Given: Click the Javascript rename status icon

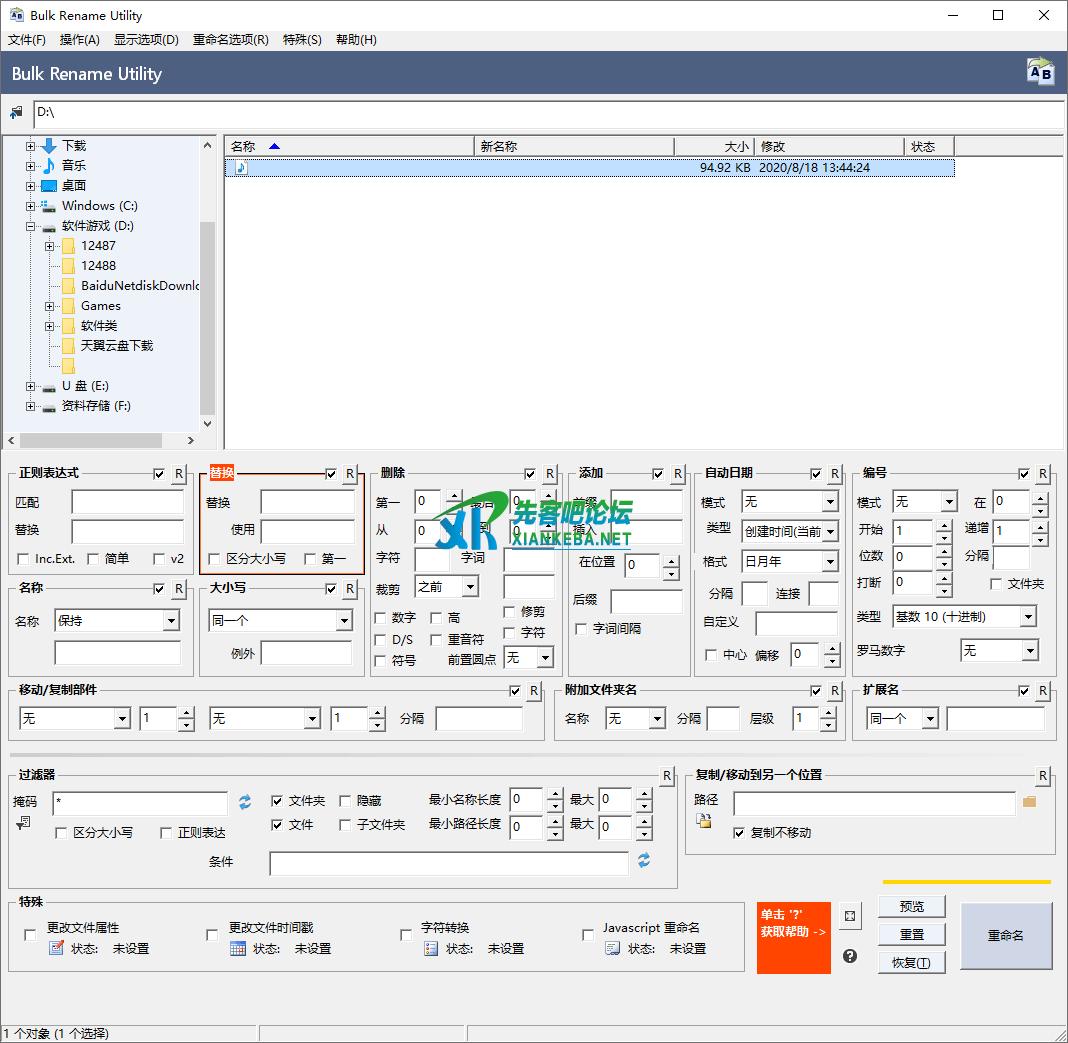Looking at the screenshot, I should click(613, 948).
